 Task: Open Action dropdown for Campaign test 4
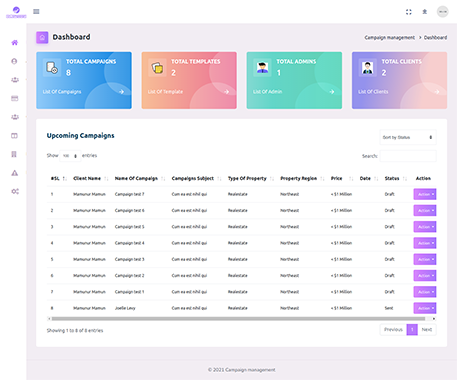[425, 243]
